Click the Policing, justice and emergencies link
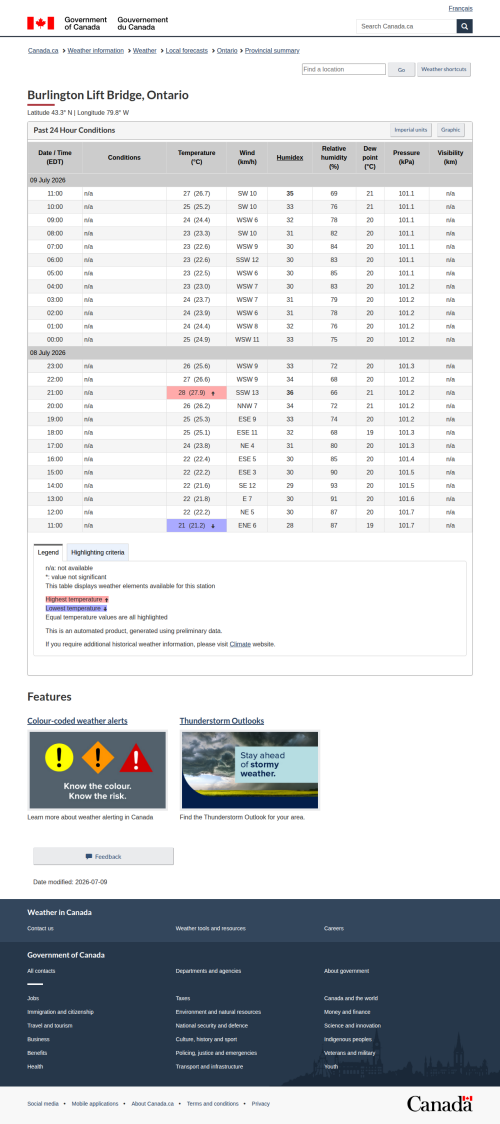The width and height of the screenshot is (500, 1124). point(216,1053)
